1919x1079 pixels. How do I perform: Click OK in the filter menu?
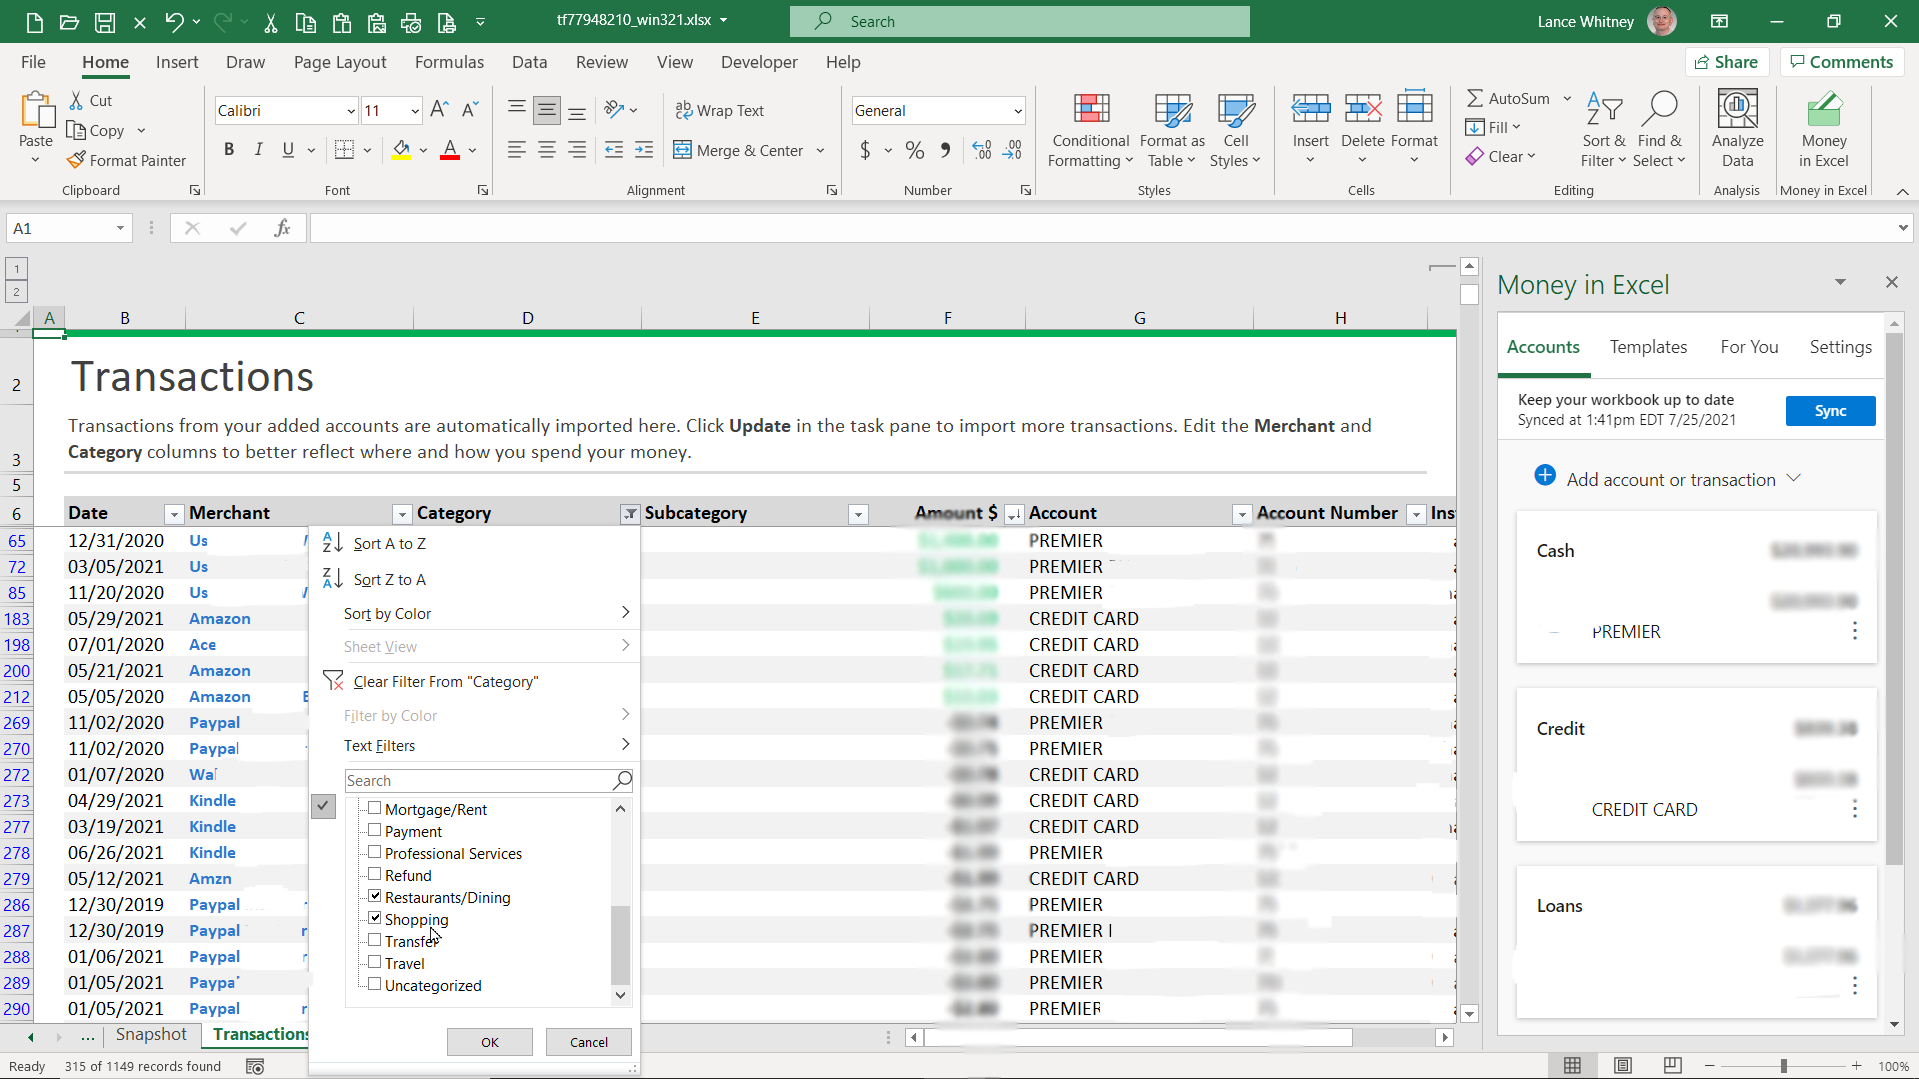490,1042
